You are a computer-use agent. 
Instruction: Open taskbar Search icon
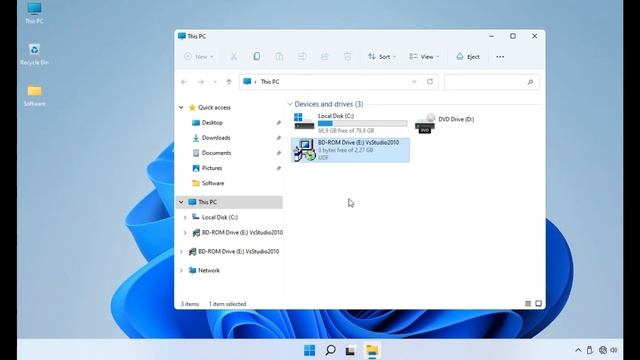tap(330, 350)
